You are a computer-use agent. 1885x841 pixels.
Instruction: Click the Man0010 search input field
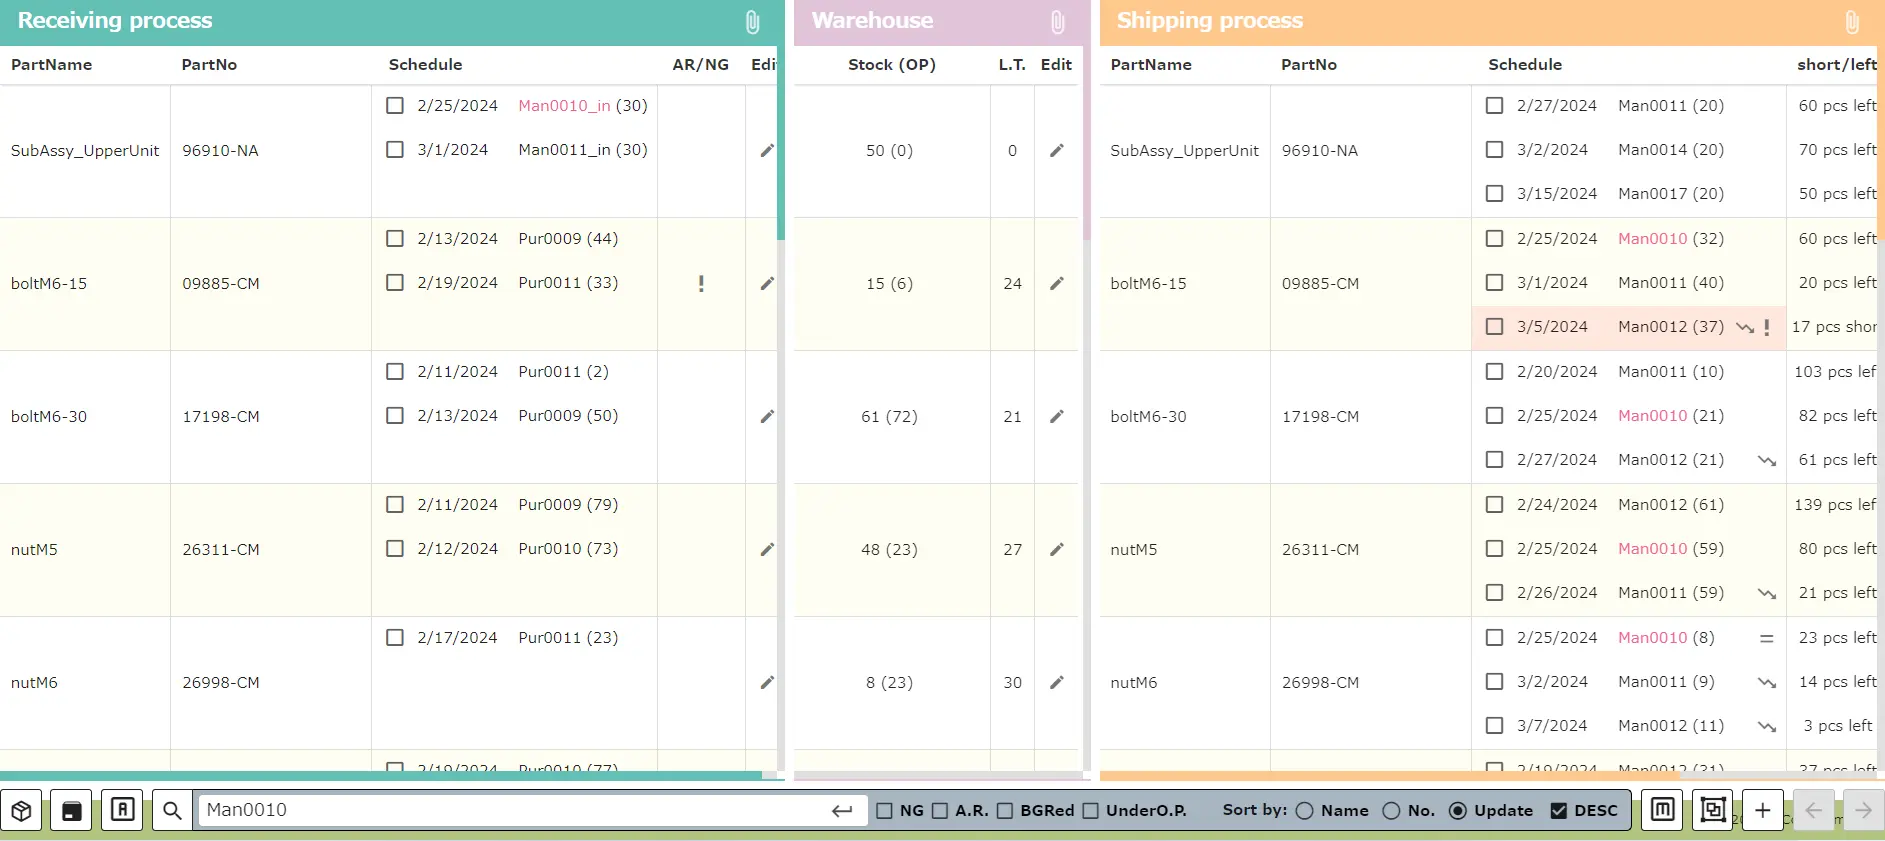(x=510, y=810)
